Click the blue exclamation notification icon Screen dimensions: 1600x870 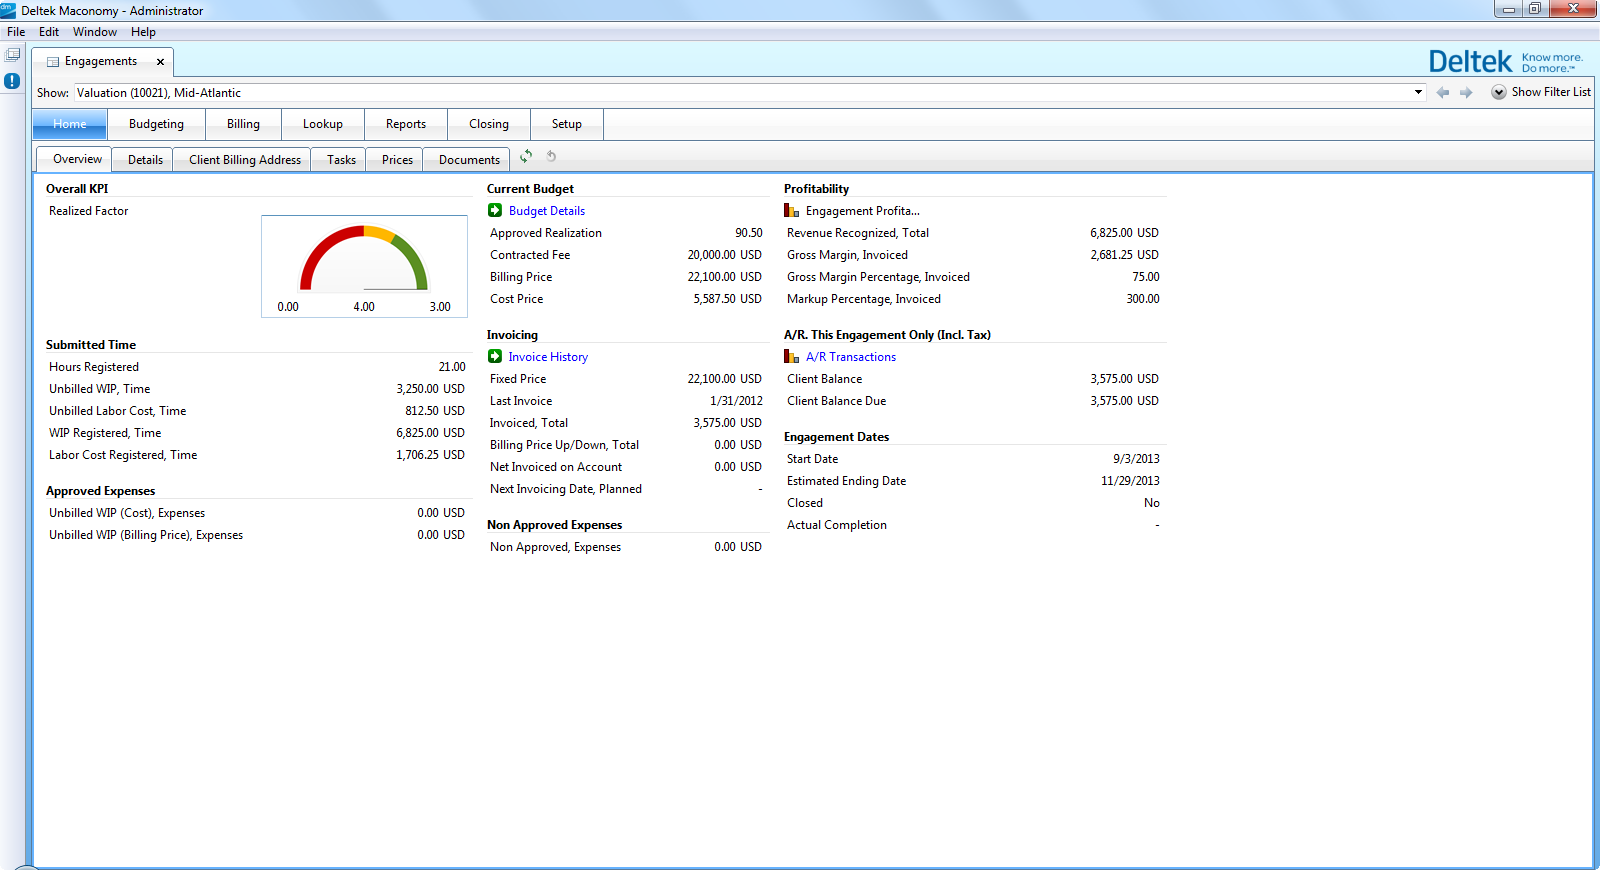[12, 81]
